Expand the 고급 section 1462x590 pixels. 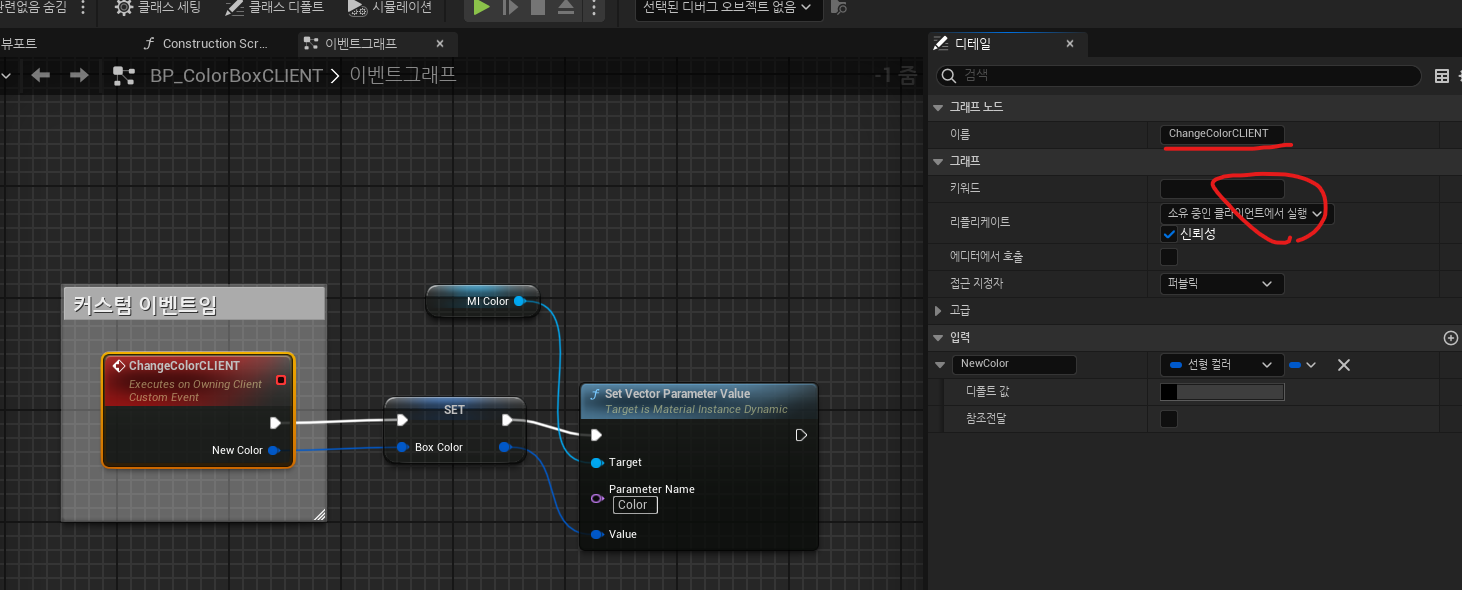[937, 311]
